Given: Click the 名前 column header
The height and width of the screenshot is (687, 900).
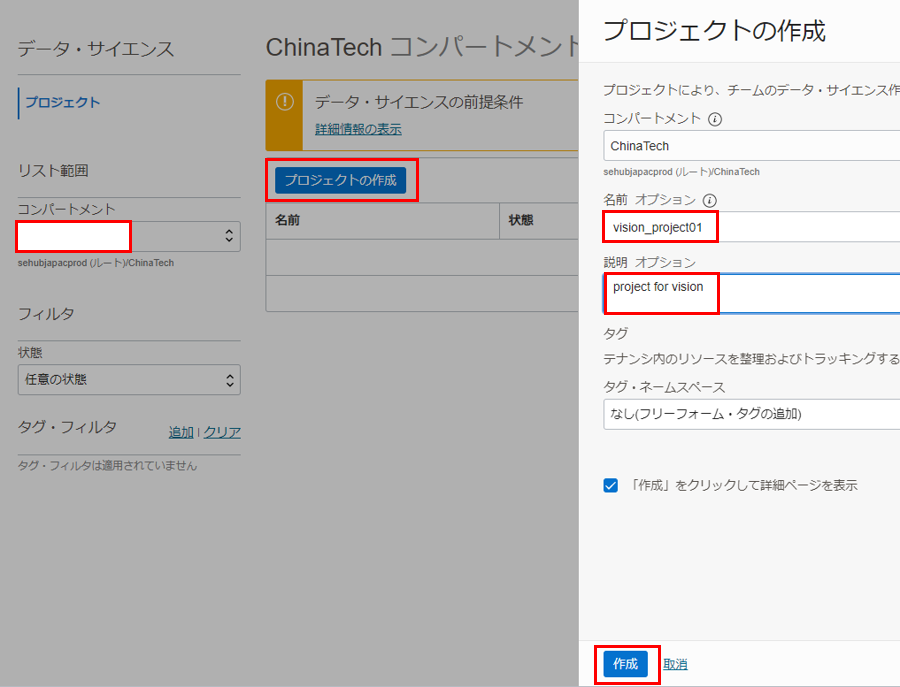Looking at the screenshot, I should [x=288, y=220].
